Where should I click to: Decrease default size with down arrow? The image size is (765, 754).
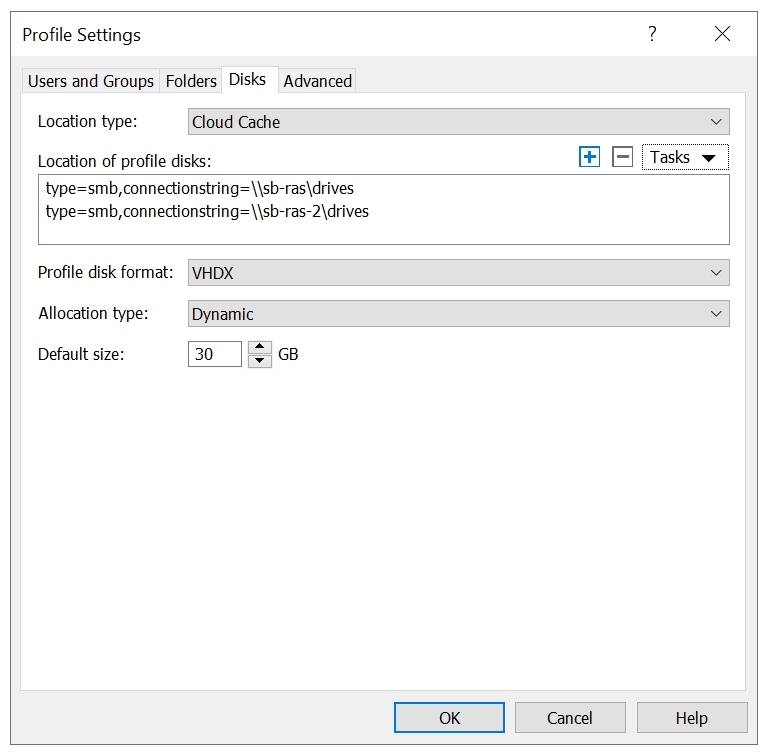pyautogui.click(x=259, y=361)
